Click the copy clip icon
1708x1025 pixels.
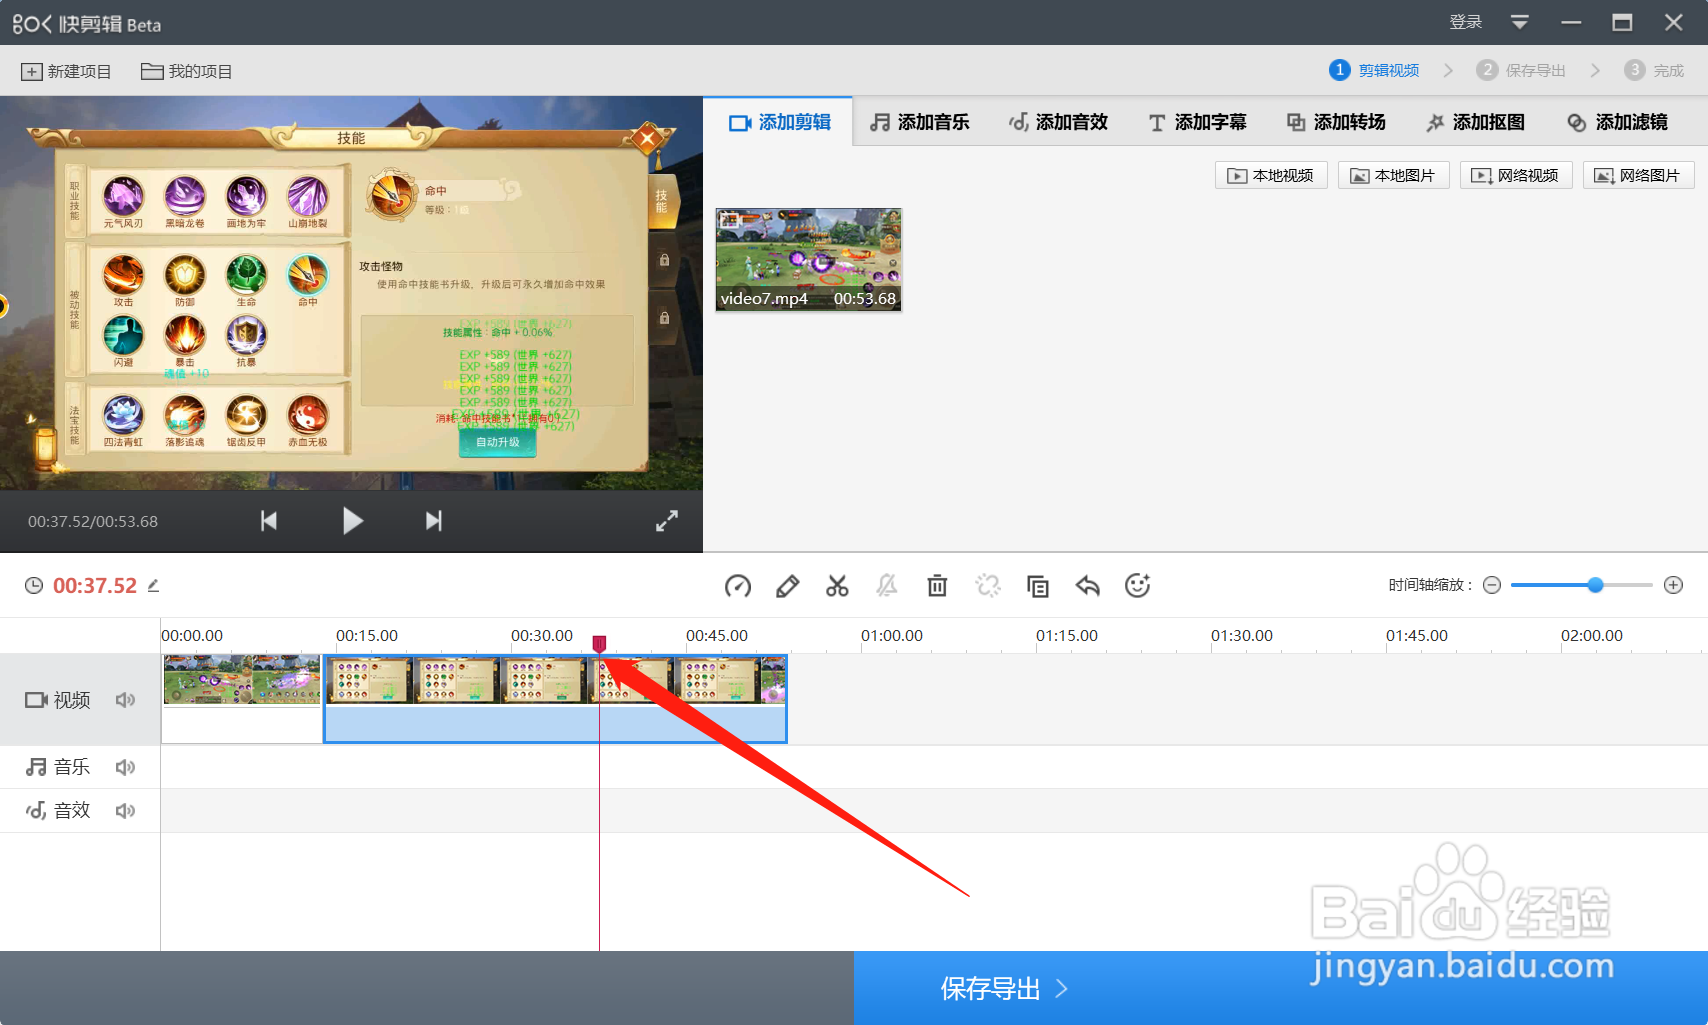pos(1037,586)
